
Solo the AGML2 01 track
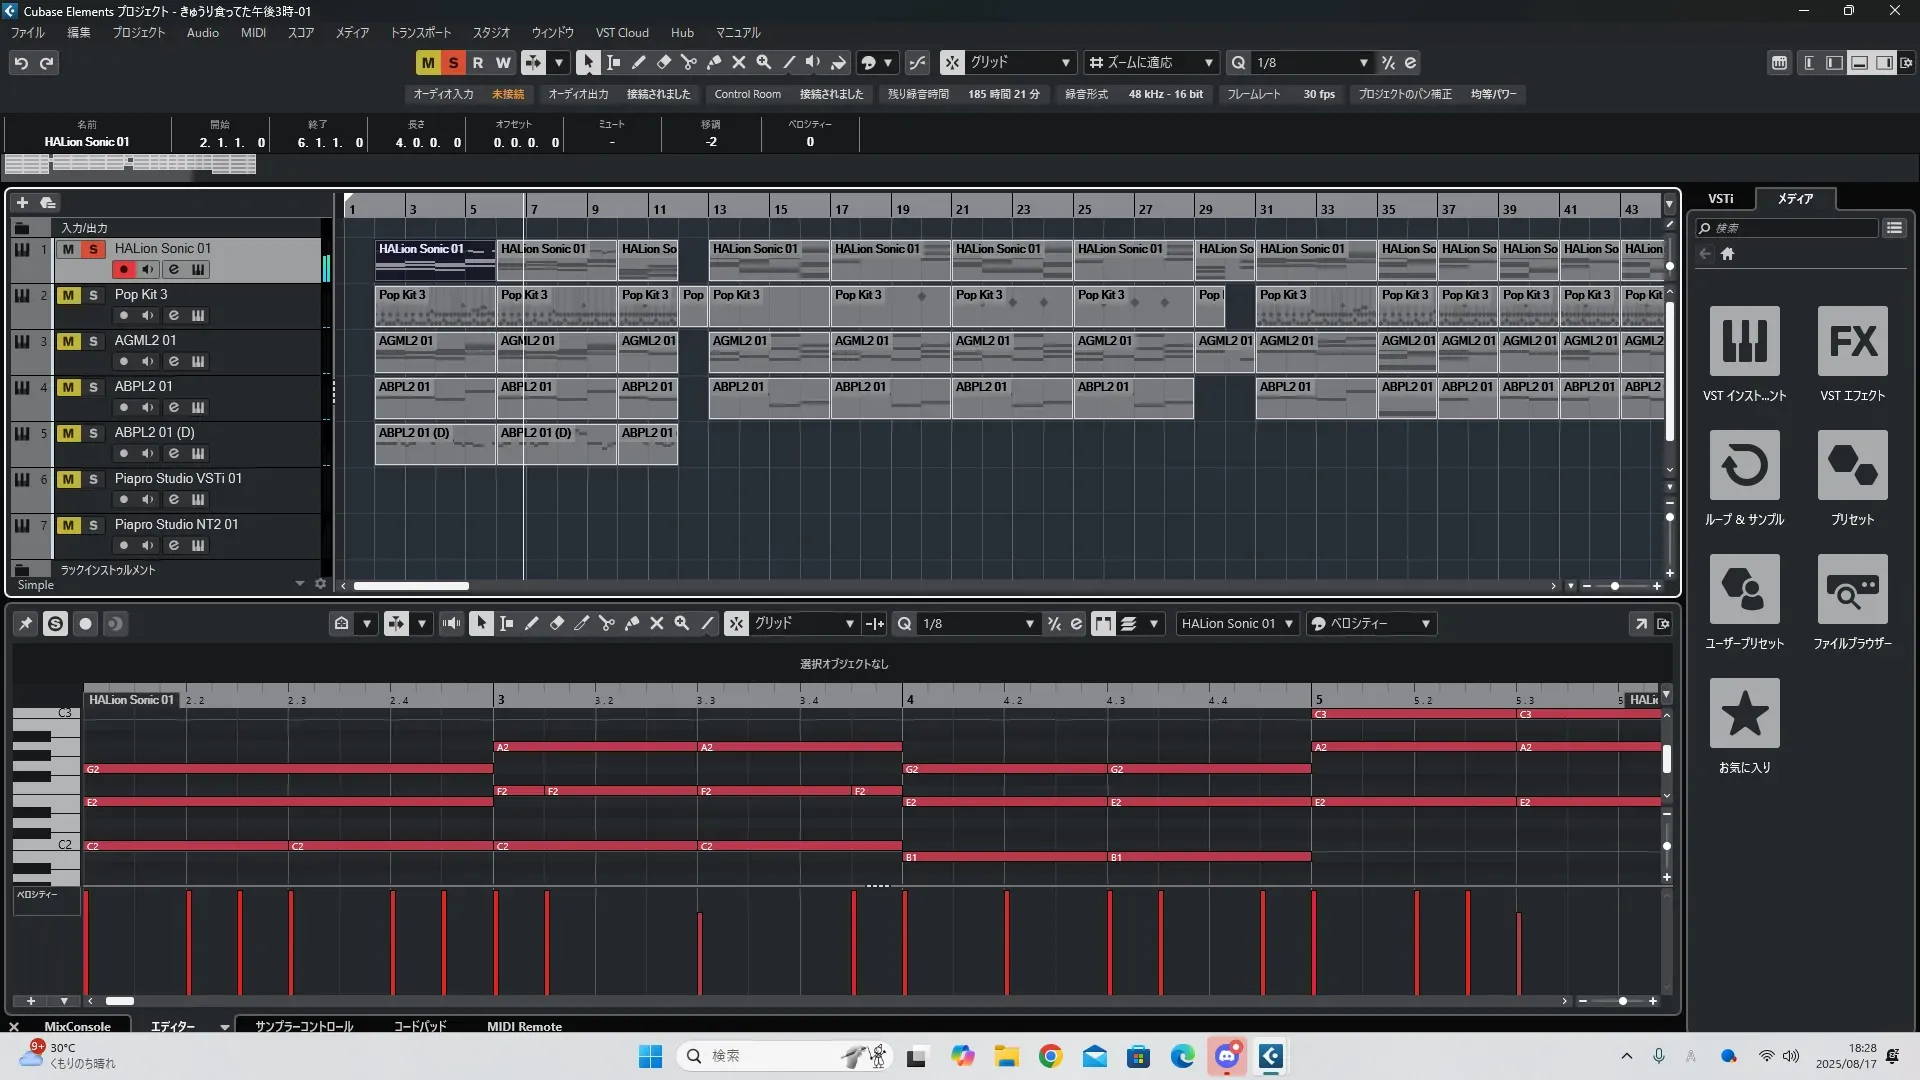(x=93, y=341)
